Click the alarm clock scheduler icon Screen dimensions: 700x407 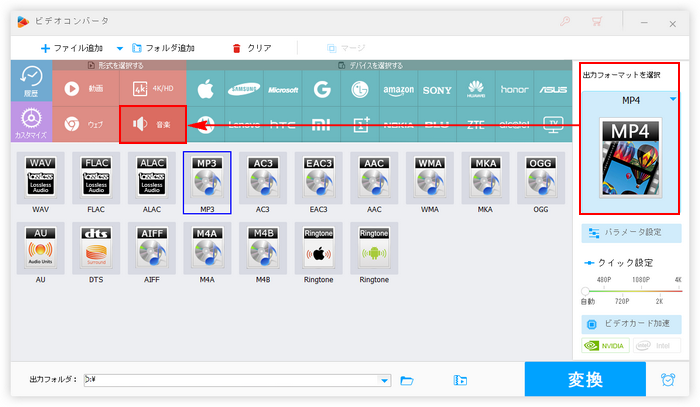(x=667, y=380)
